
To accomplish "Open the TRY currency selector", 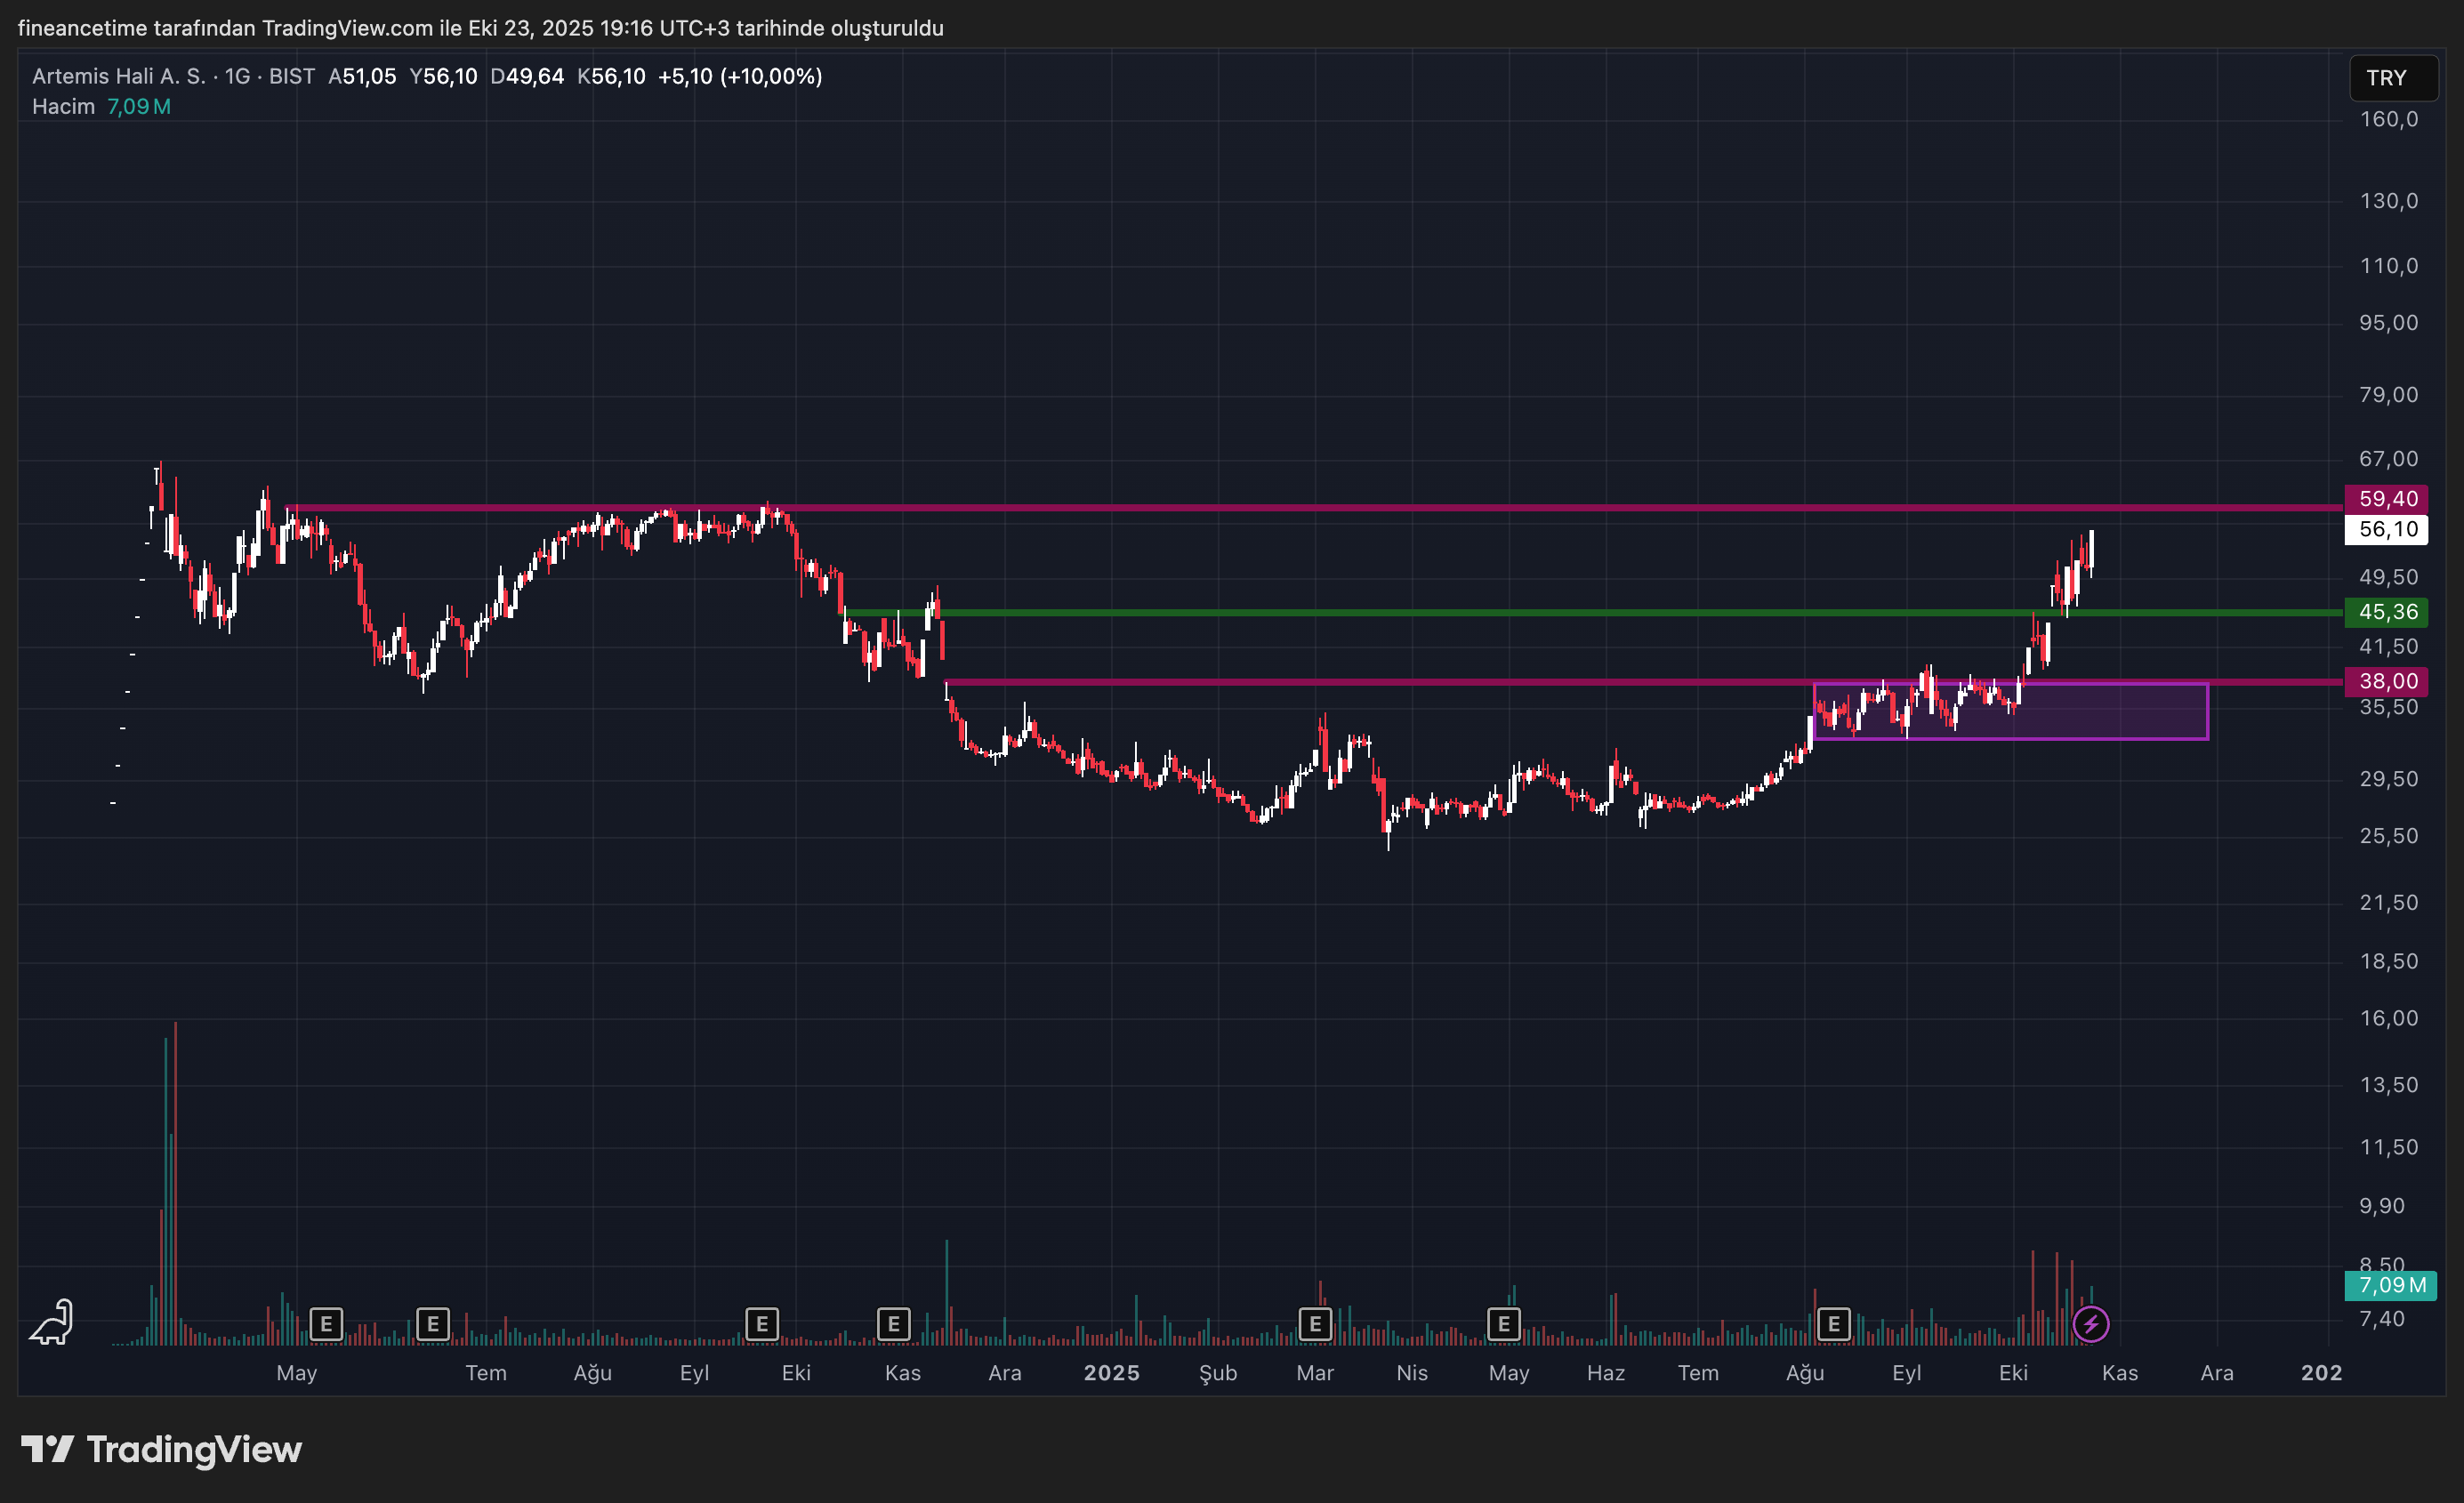I will coord(2391,78).
